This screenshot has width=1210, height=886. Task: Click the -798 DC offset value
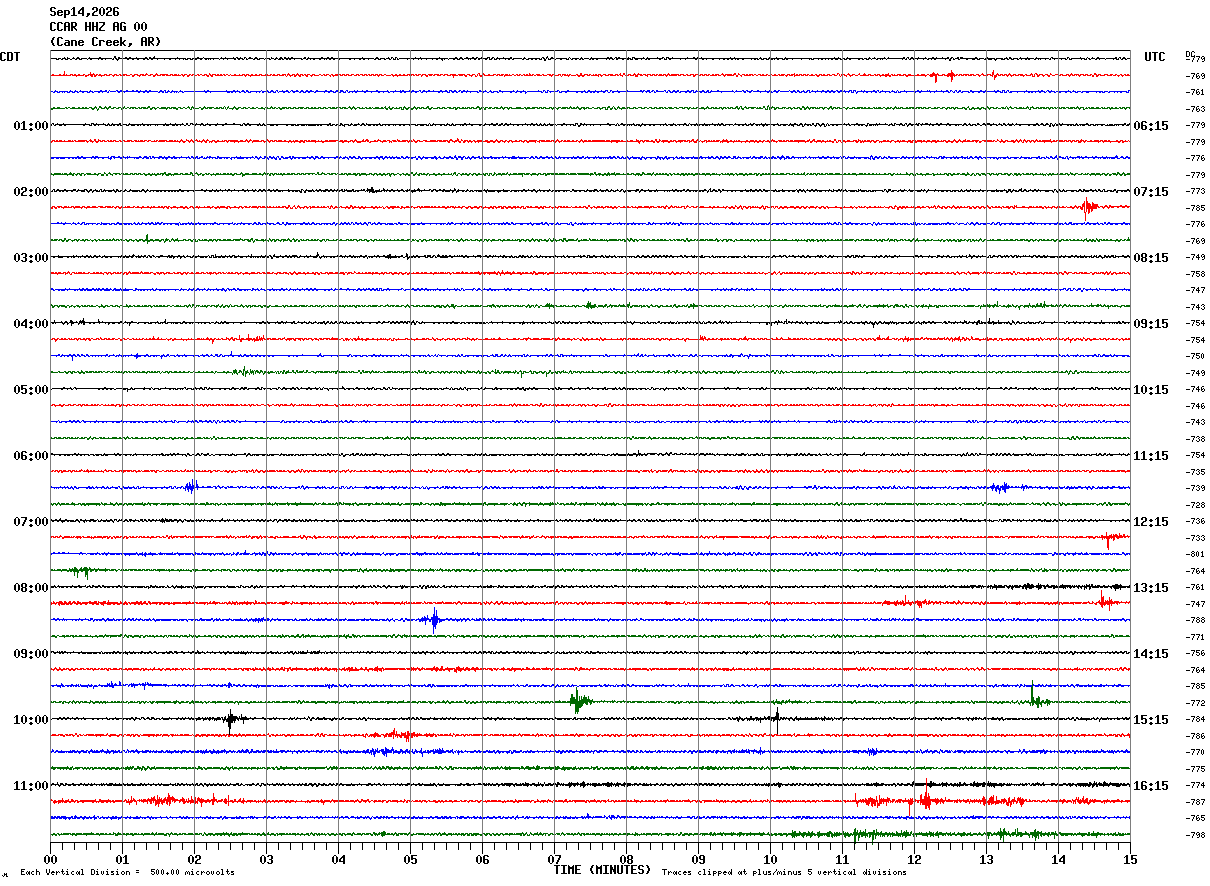click(x=1195, y=835)
